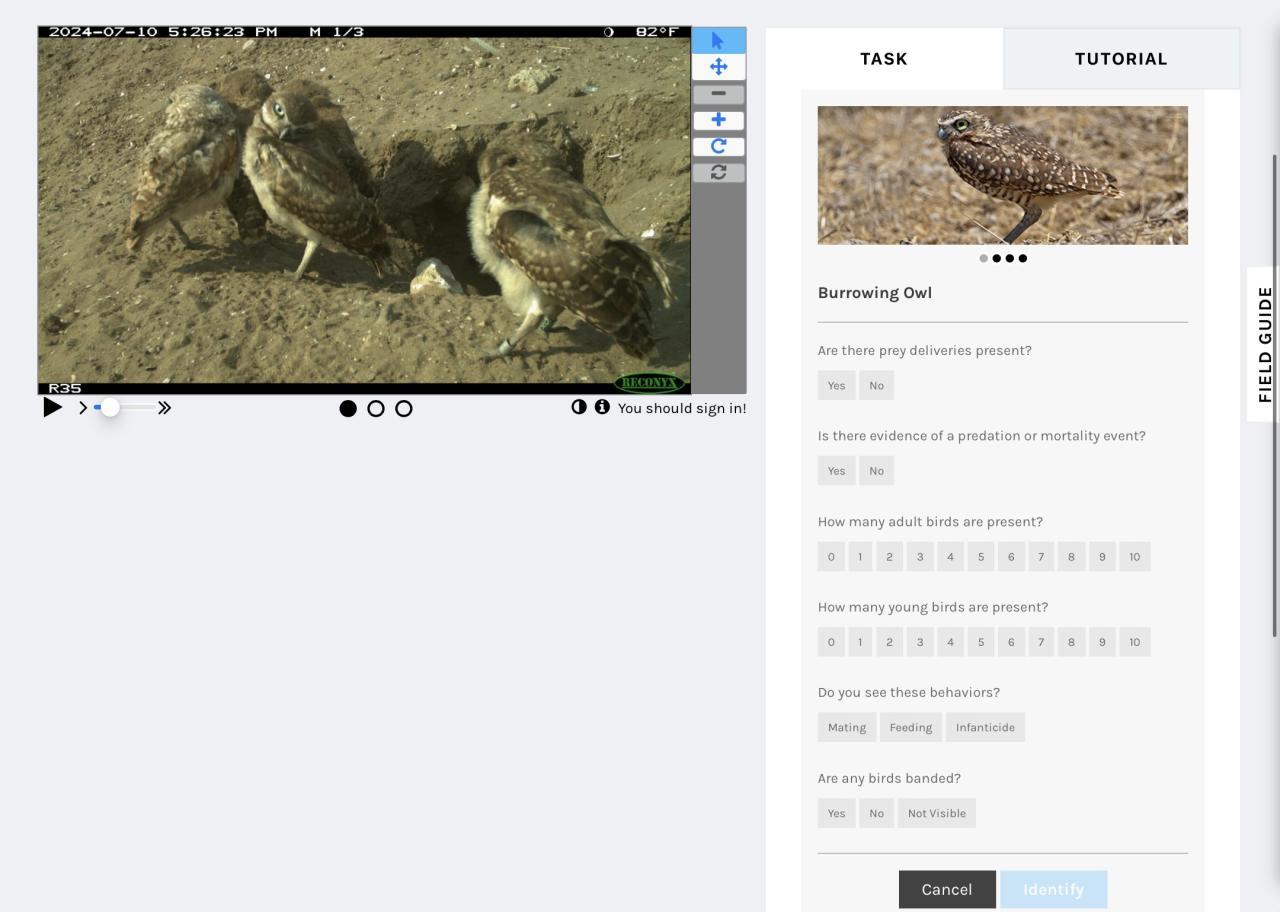Viewport: 1280px width, 912px height.
Task: Choose 2 young birds present
Action: pyautogui.click(x=889, y=642)
